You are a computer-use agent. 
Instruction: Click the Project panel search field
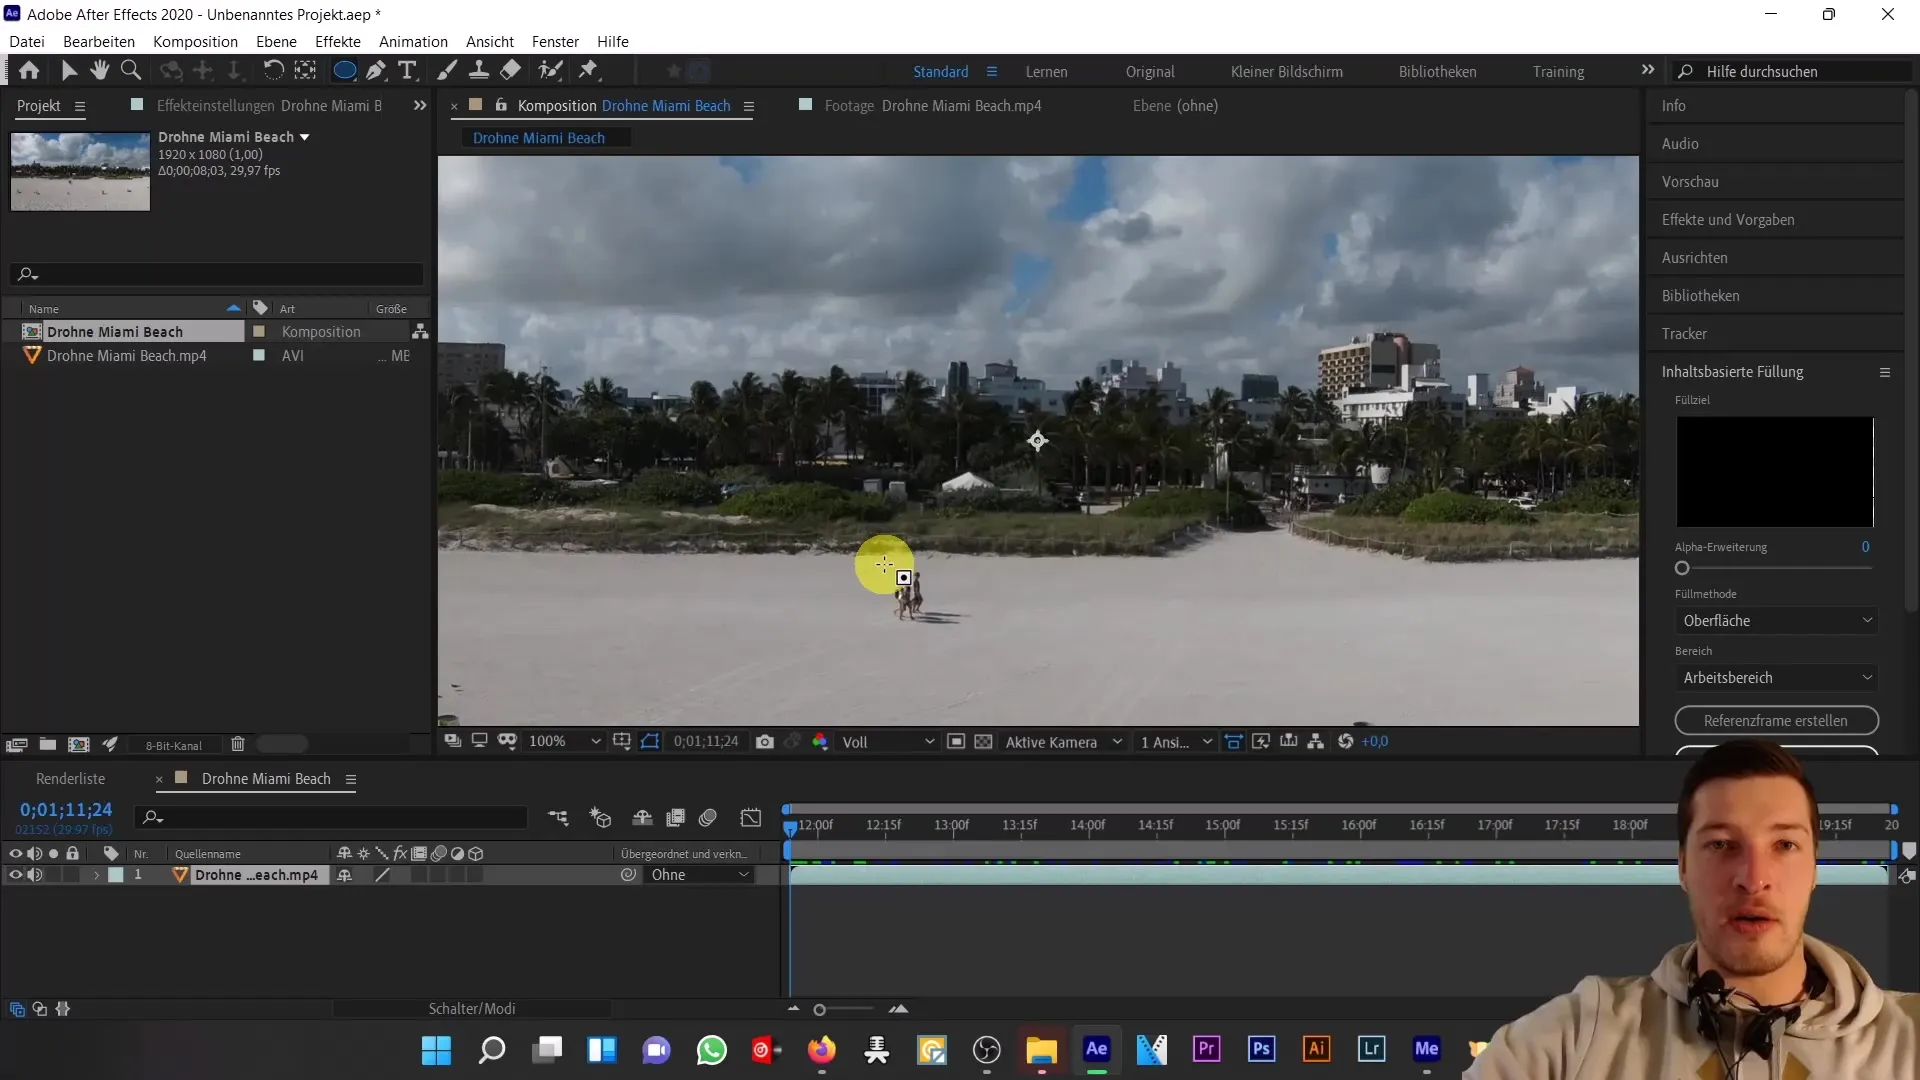(217, 274)
